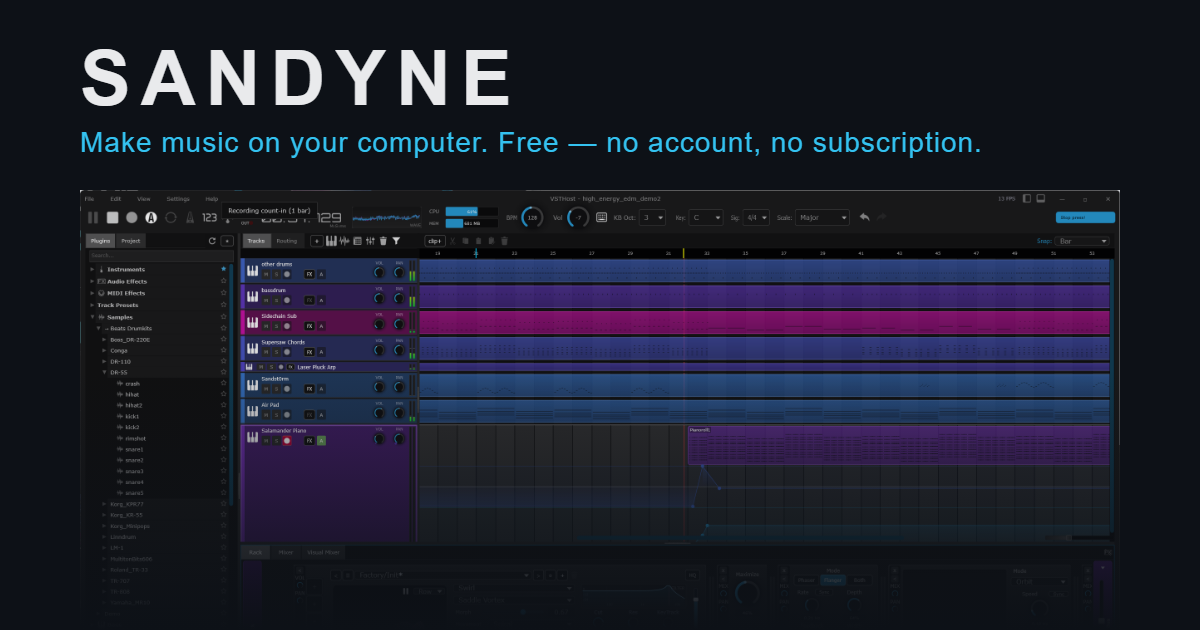This screenshot has height=630, width=1200.
Task: Expand the Audio Effects tree category
Action: tap(92, 281)
